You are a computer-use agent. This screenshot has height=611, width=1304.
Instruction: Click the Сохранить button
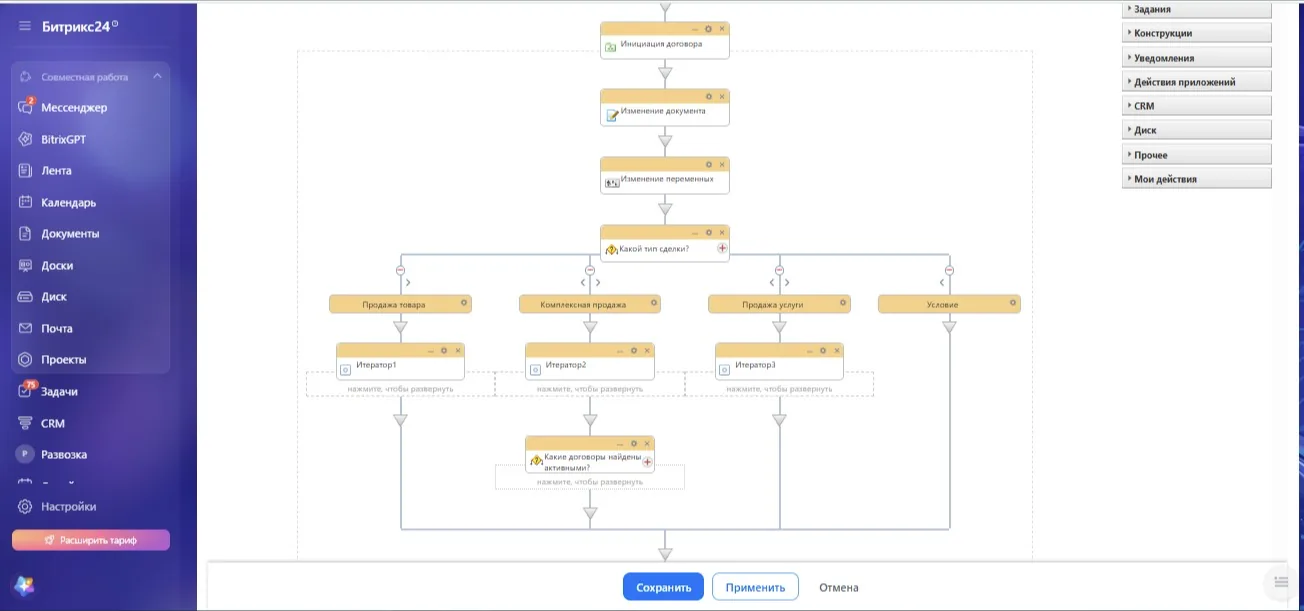click(663, 587)
